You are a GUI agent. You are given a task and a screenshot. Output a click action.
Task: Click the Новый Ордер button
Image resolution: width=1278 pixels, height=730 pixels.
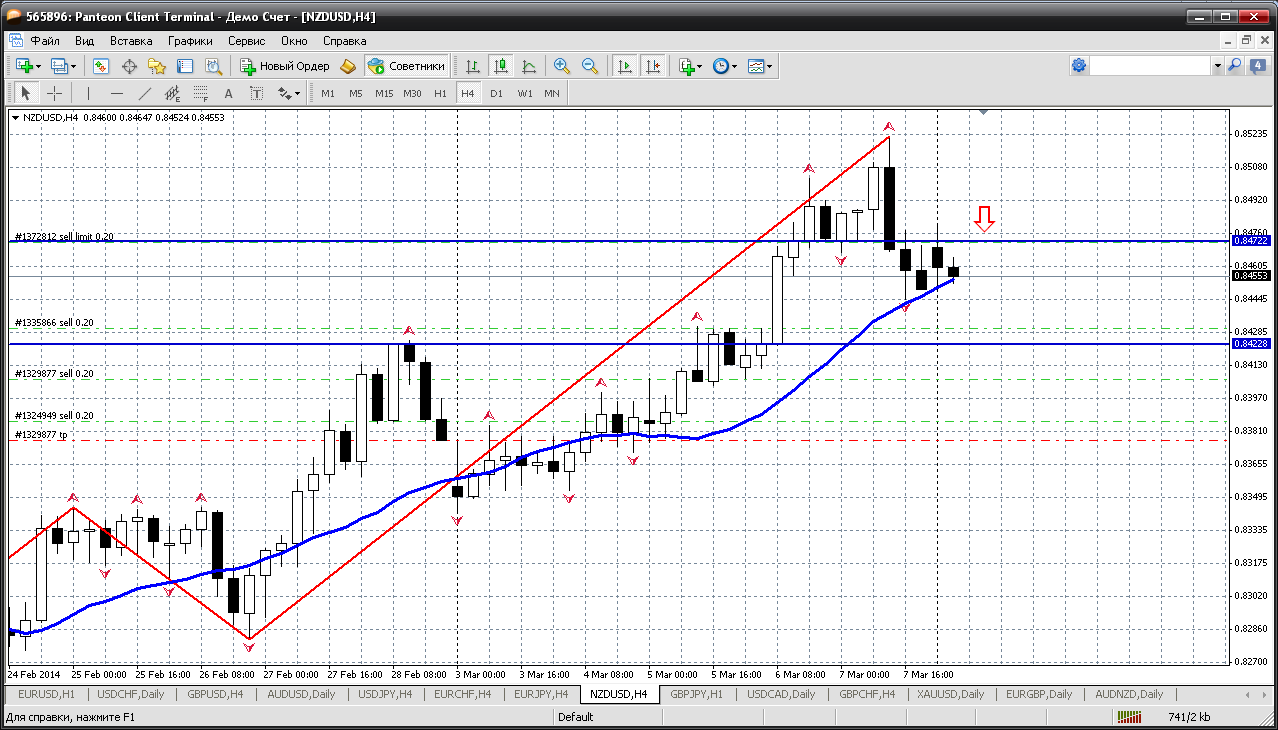285,66
